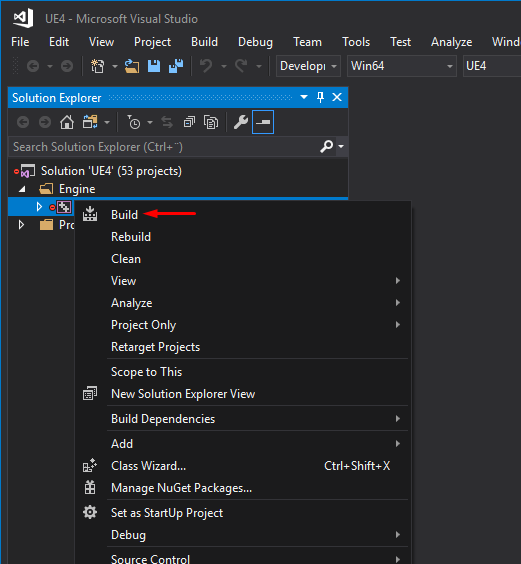Click the Open File folder icon
Screen dimensions: 521x564
coord(132,66)
